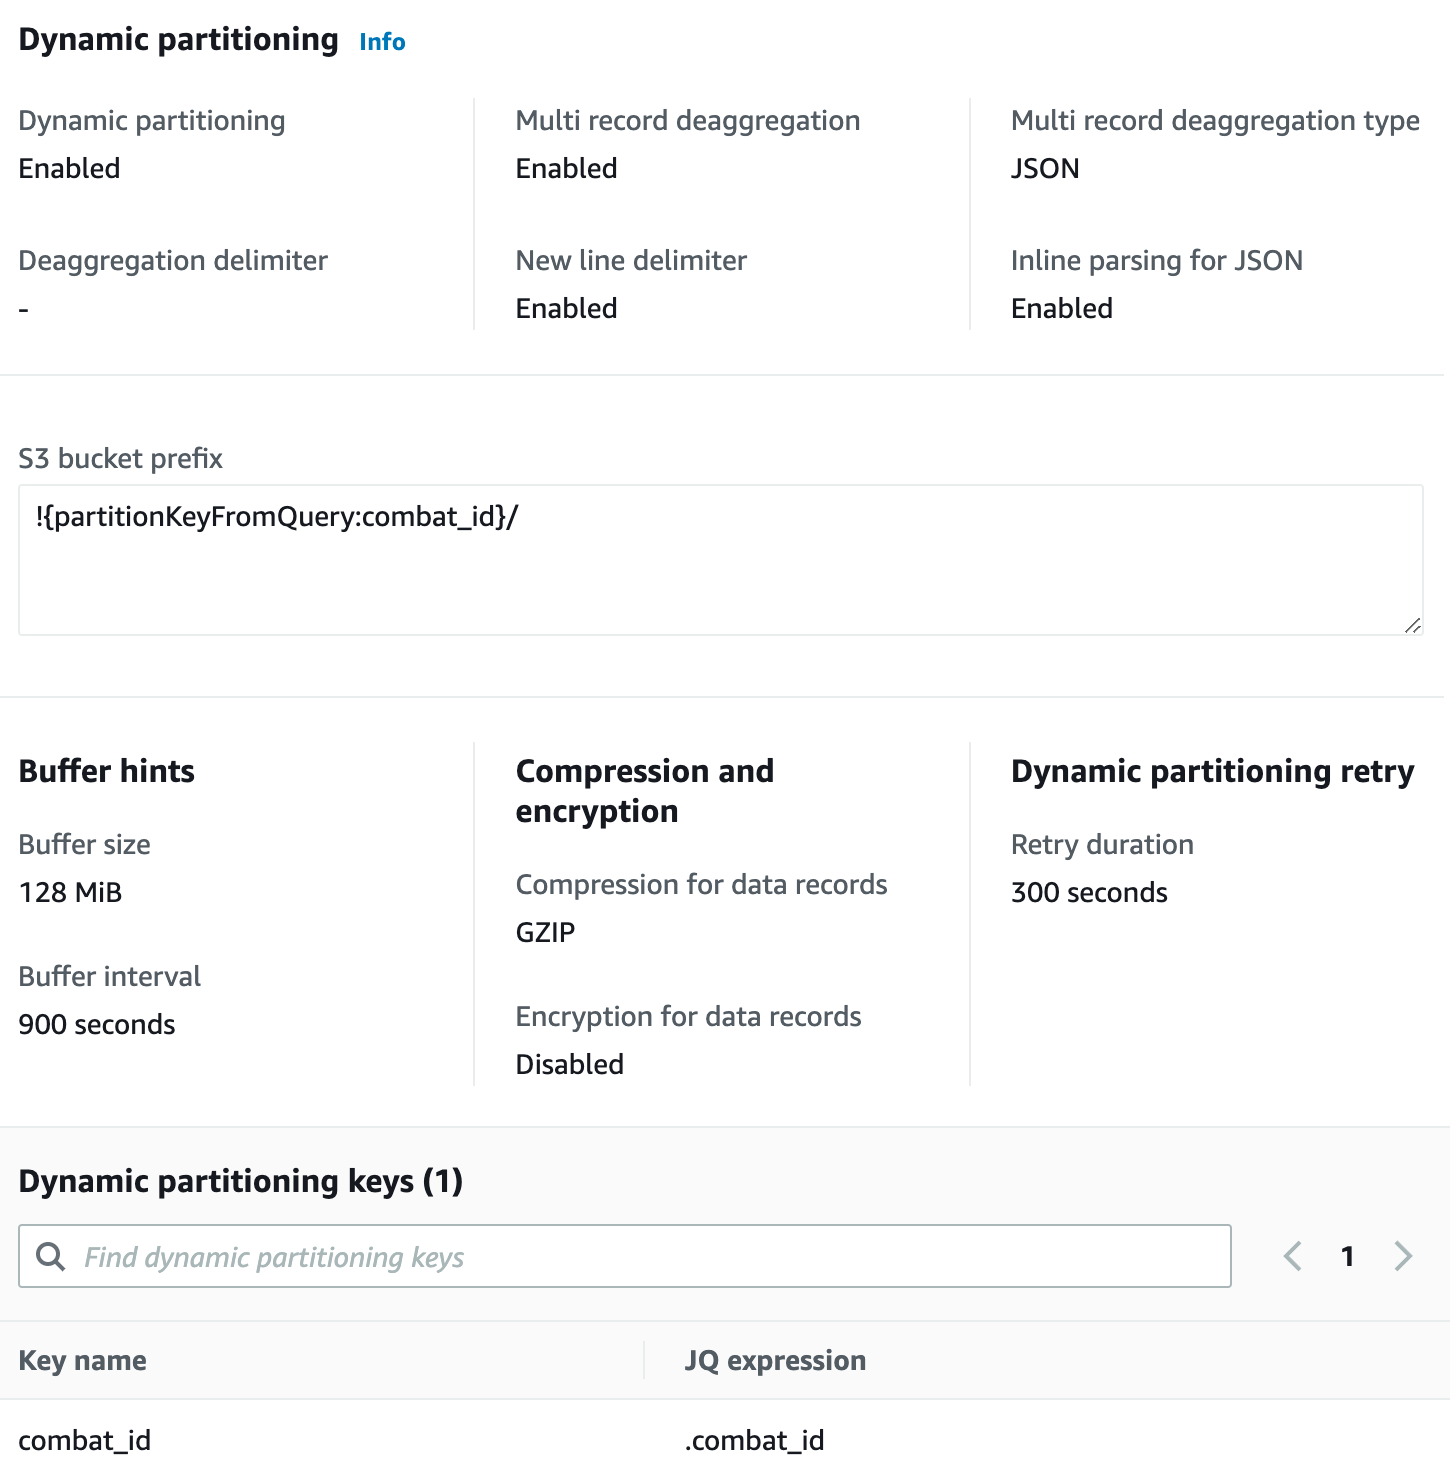Click the Inline parsing for JSON Enabled value
The width and height of the screenshot is (1450, 1468).
1061,308
